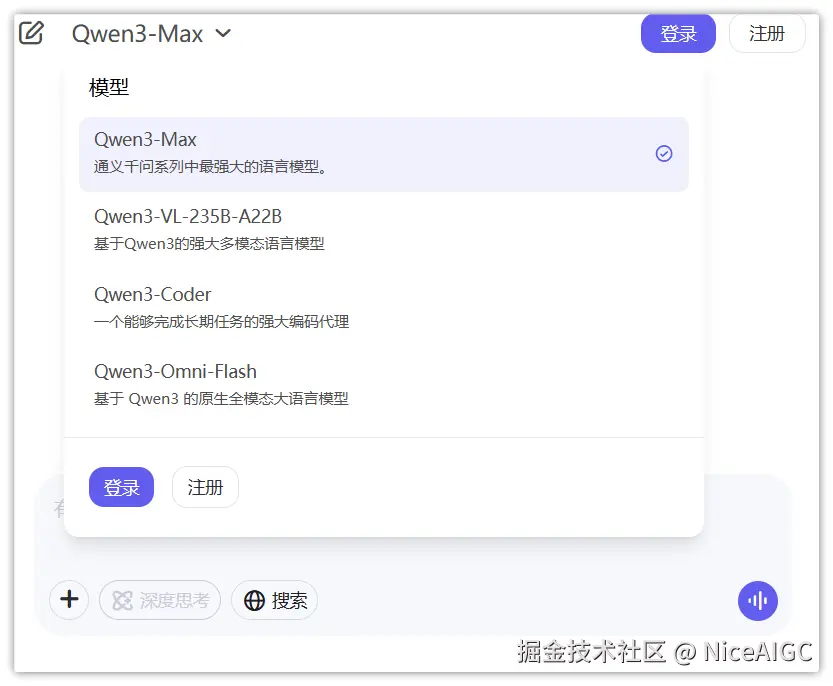This screenshot has height=686, width=833.
Task: Select the Qwen3-Max model option
Action: 384,154
